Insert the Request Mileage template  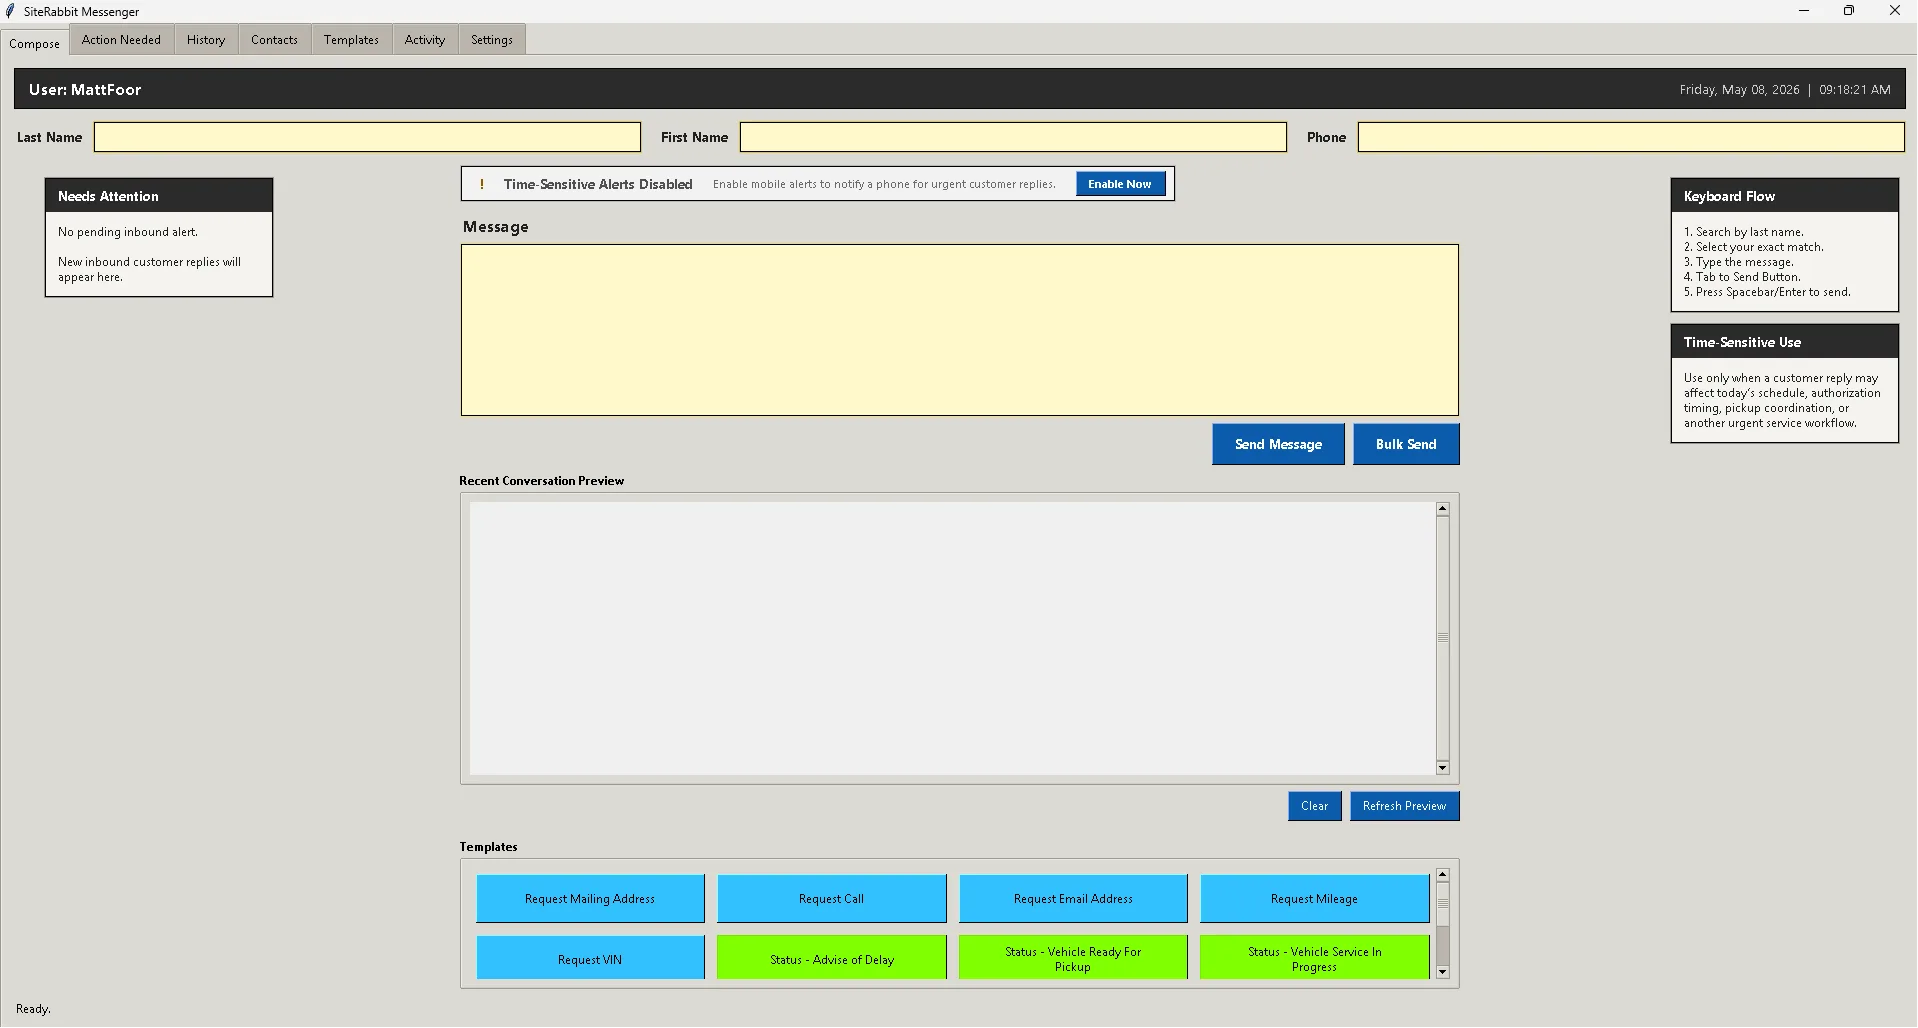click(1314, 899)
